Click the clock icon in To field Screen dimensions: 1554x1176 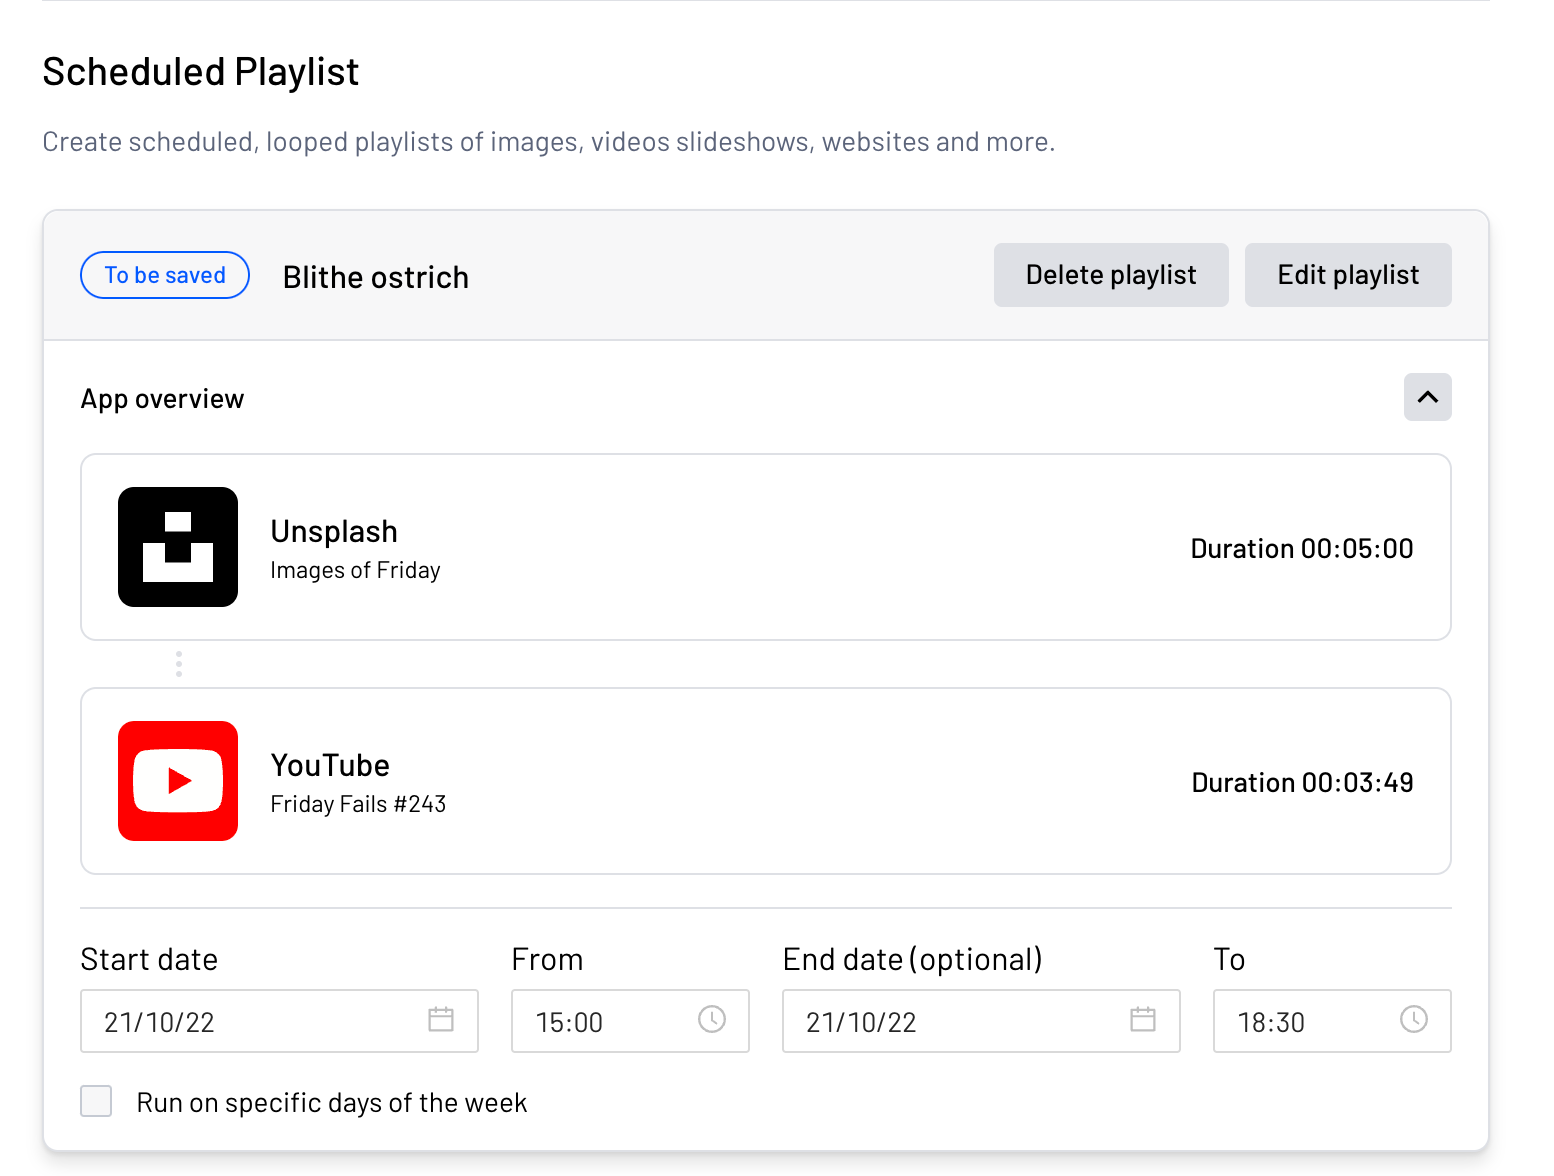tap(1414, 1020)
